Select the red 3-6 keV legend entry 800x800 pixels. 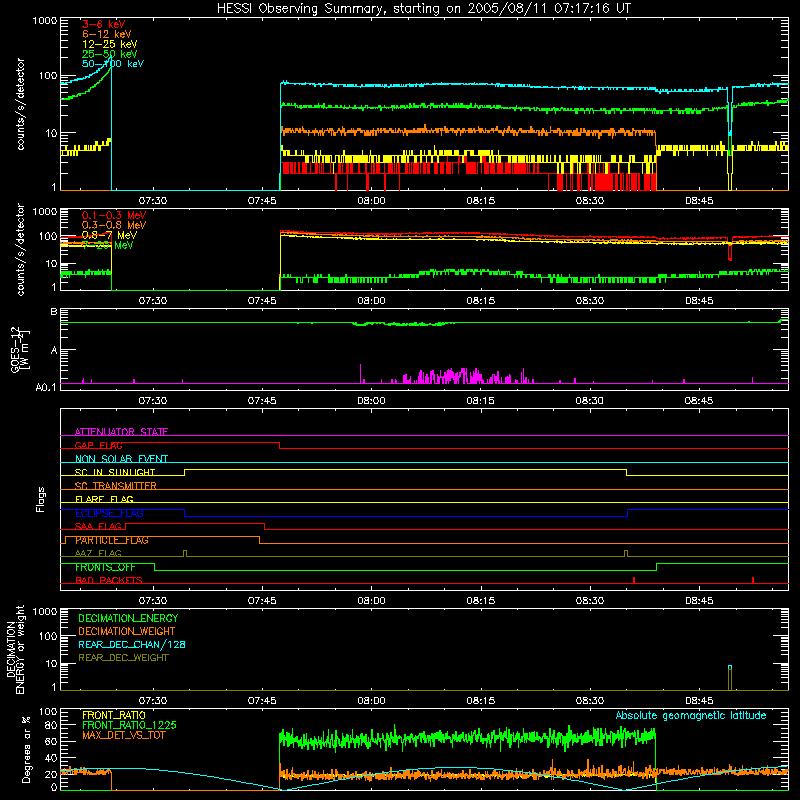coord(103,24)
